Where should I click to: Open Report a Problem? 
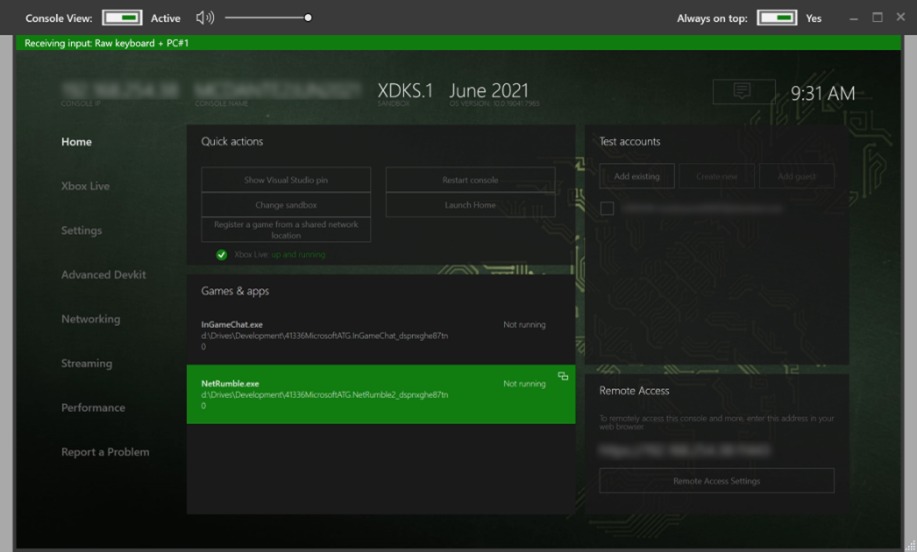pyautogui.click(x=105, y=452)
